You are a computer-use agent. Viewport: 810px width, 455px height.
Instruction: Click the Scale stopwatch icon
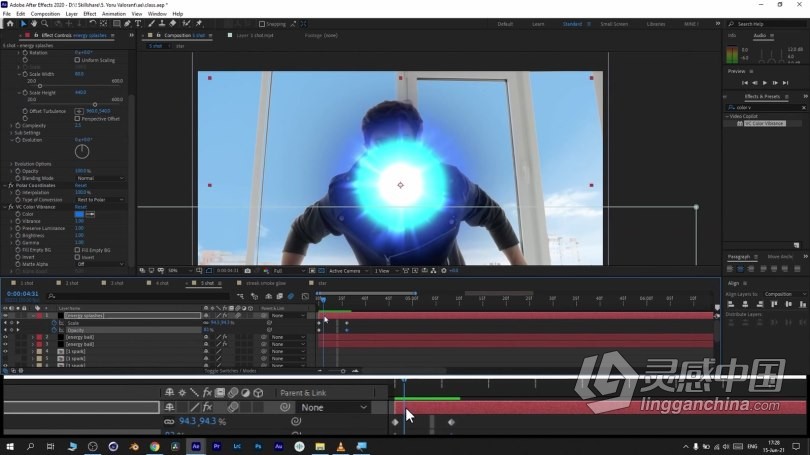(54, 323)
